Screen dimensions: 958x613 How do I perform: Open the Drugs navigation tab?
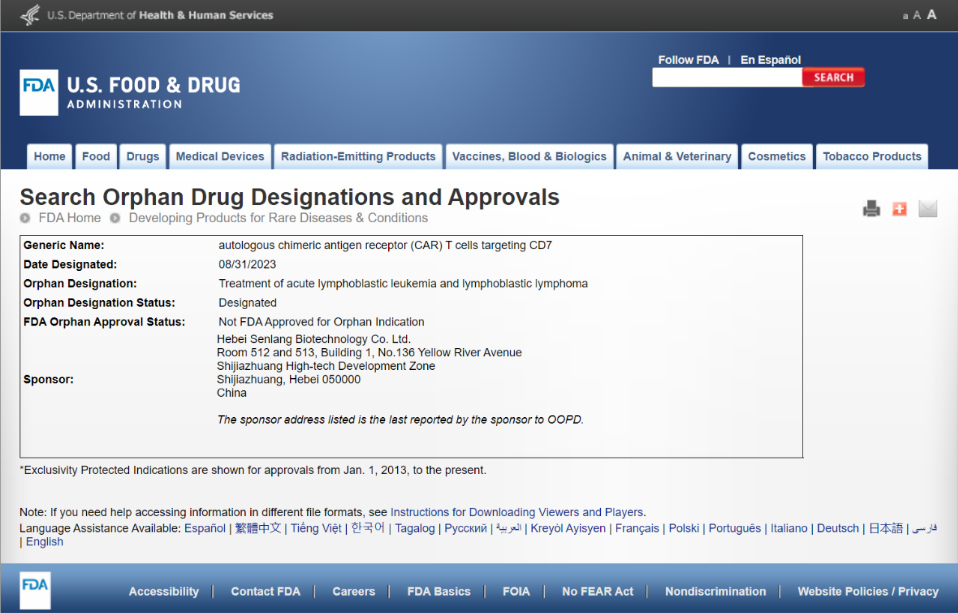143,157
